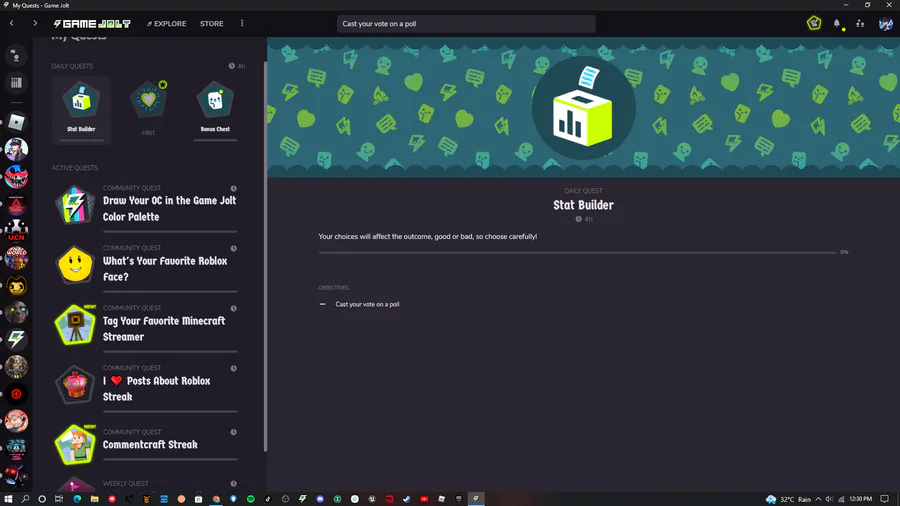Open the Commentcraft Streak quest
Viewport: 900px width, 506px height.
pos(146,444)
